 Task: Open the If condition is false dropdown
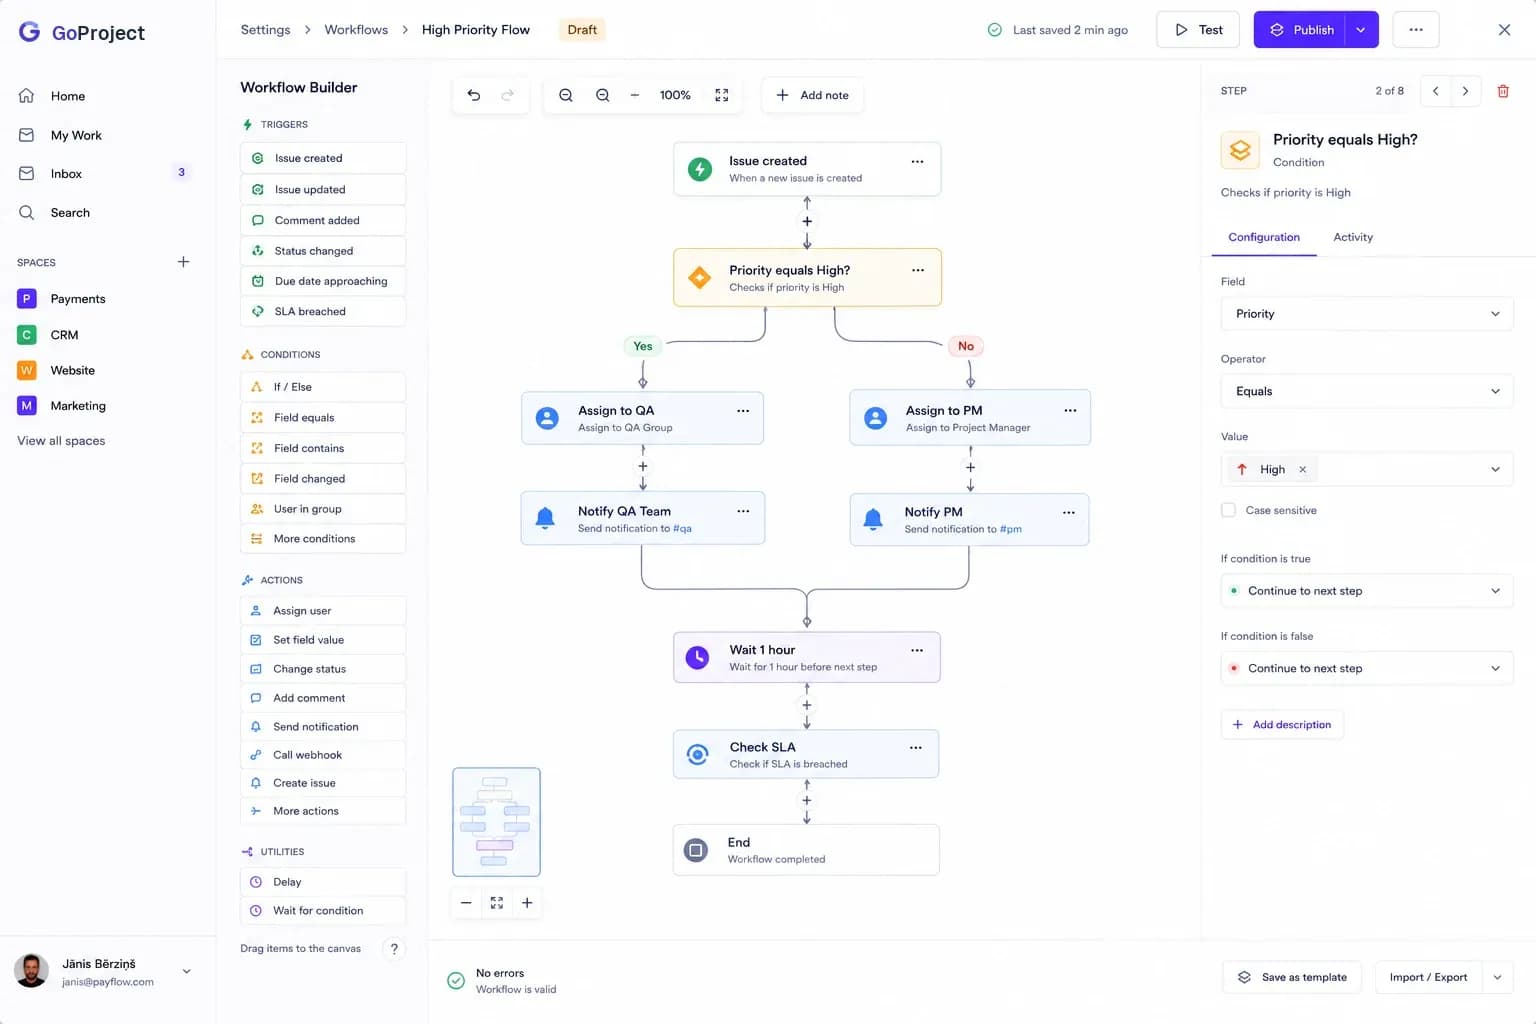pos(1367,668)
